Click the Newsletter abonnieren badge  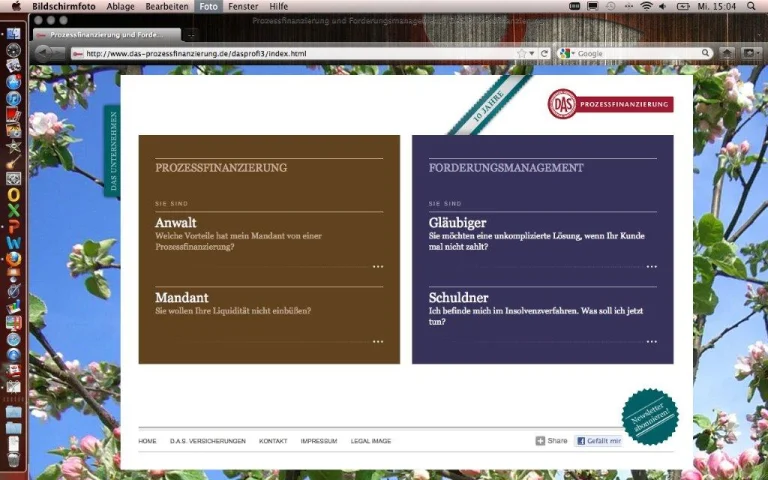[649, 416]
